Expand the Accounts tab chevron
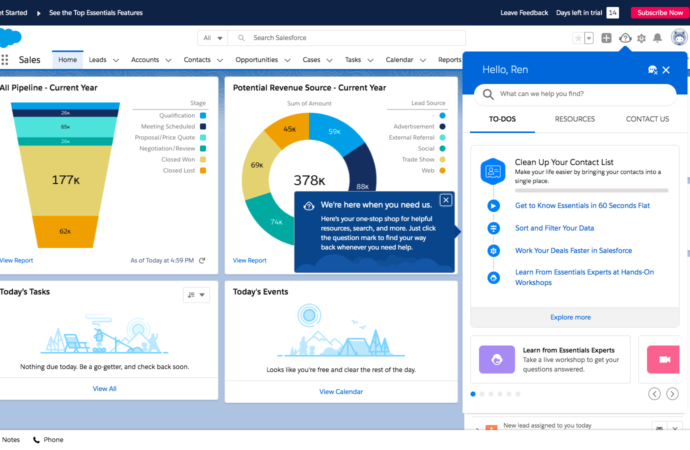Viewport: 690px width, 450px height. click(168, 60)
